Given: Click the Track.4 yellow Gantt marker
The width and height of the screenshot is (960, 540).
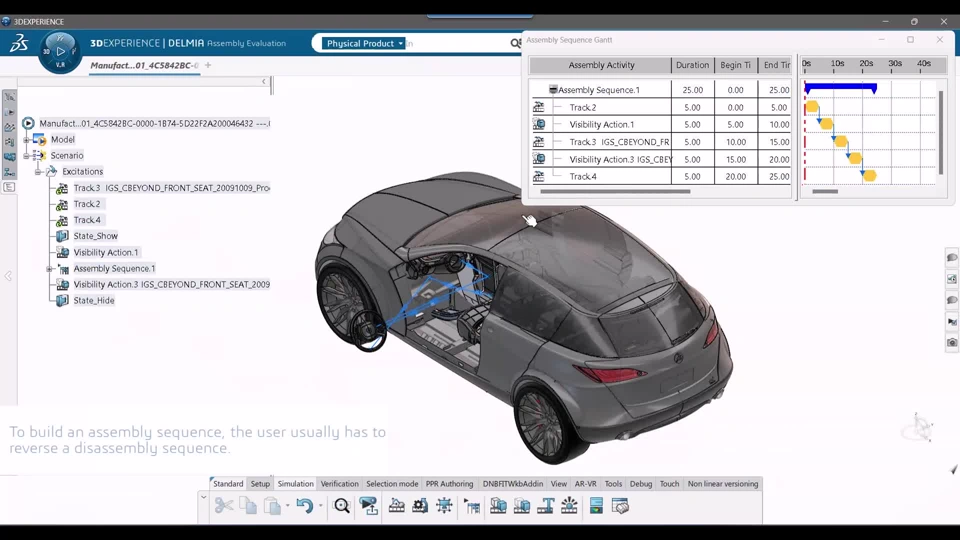Looking at the screenshot, I should (869, 176).
